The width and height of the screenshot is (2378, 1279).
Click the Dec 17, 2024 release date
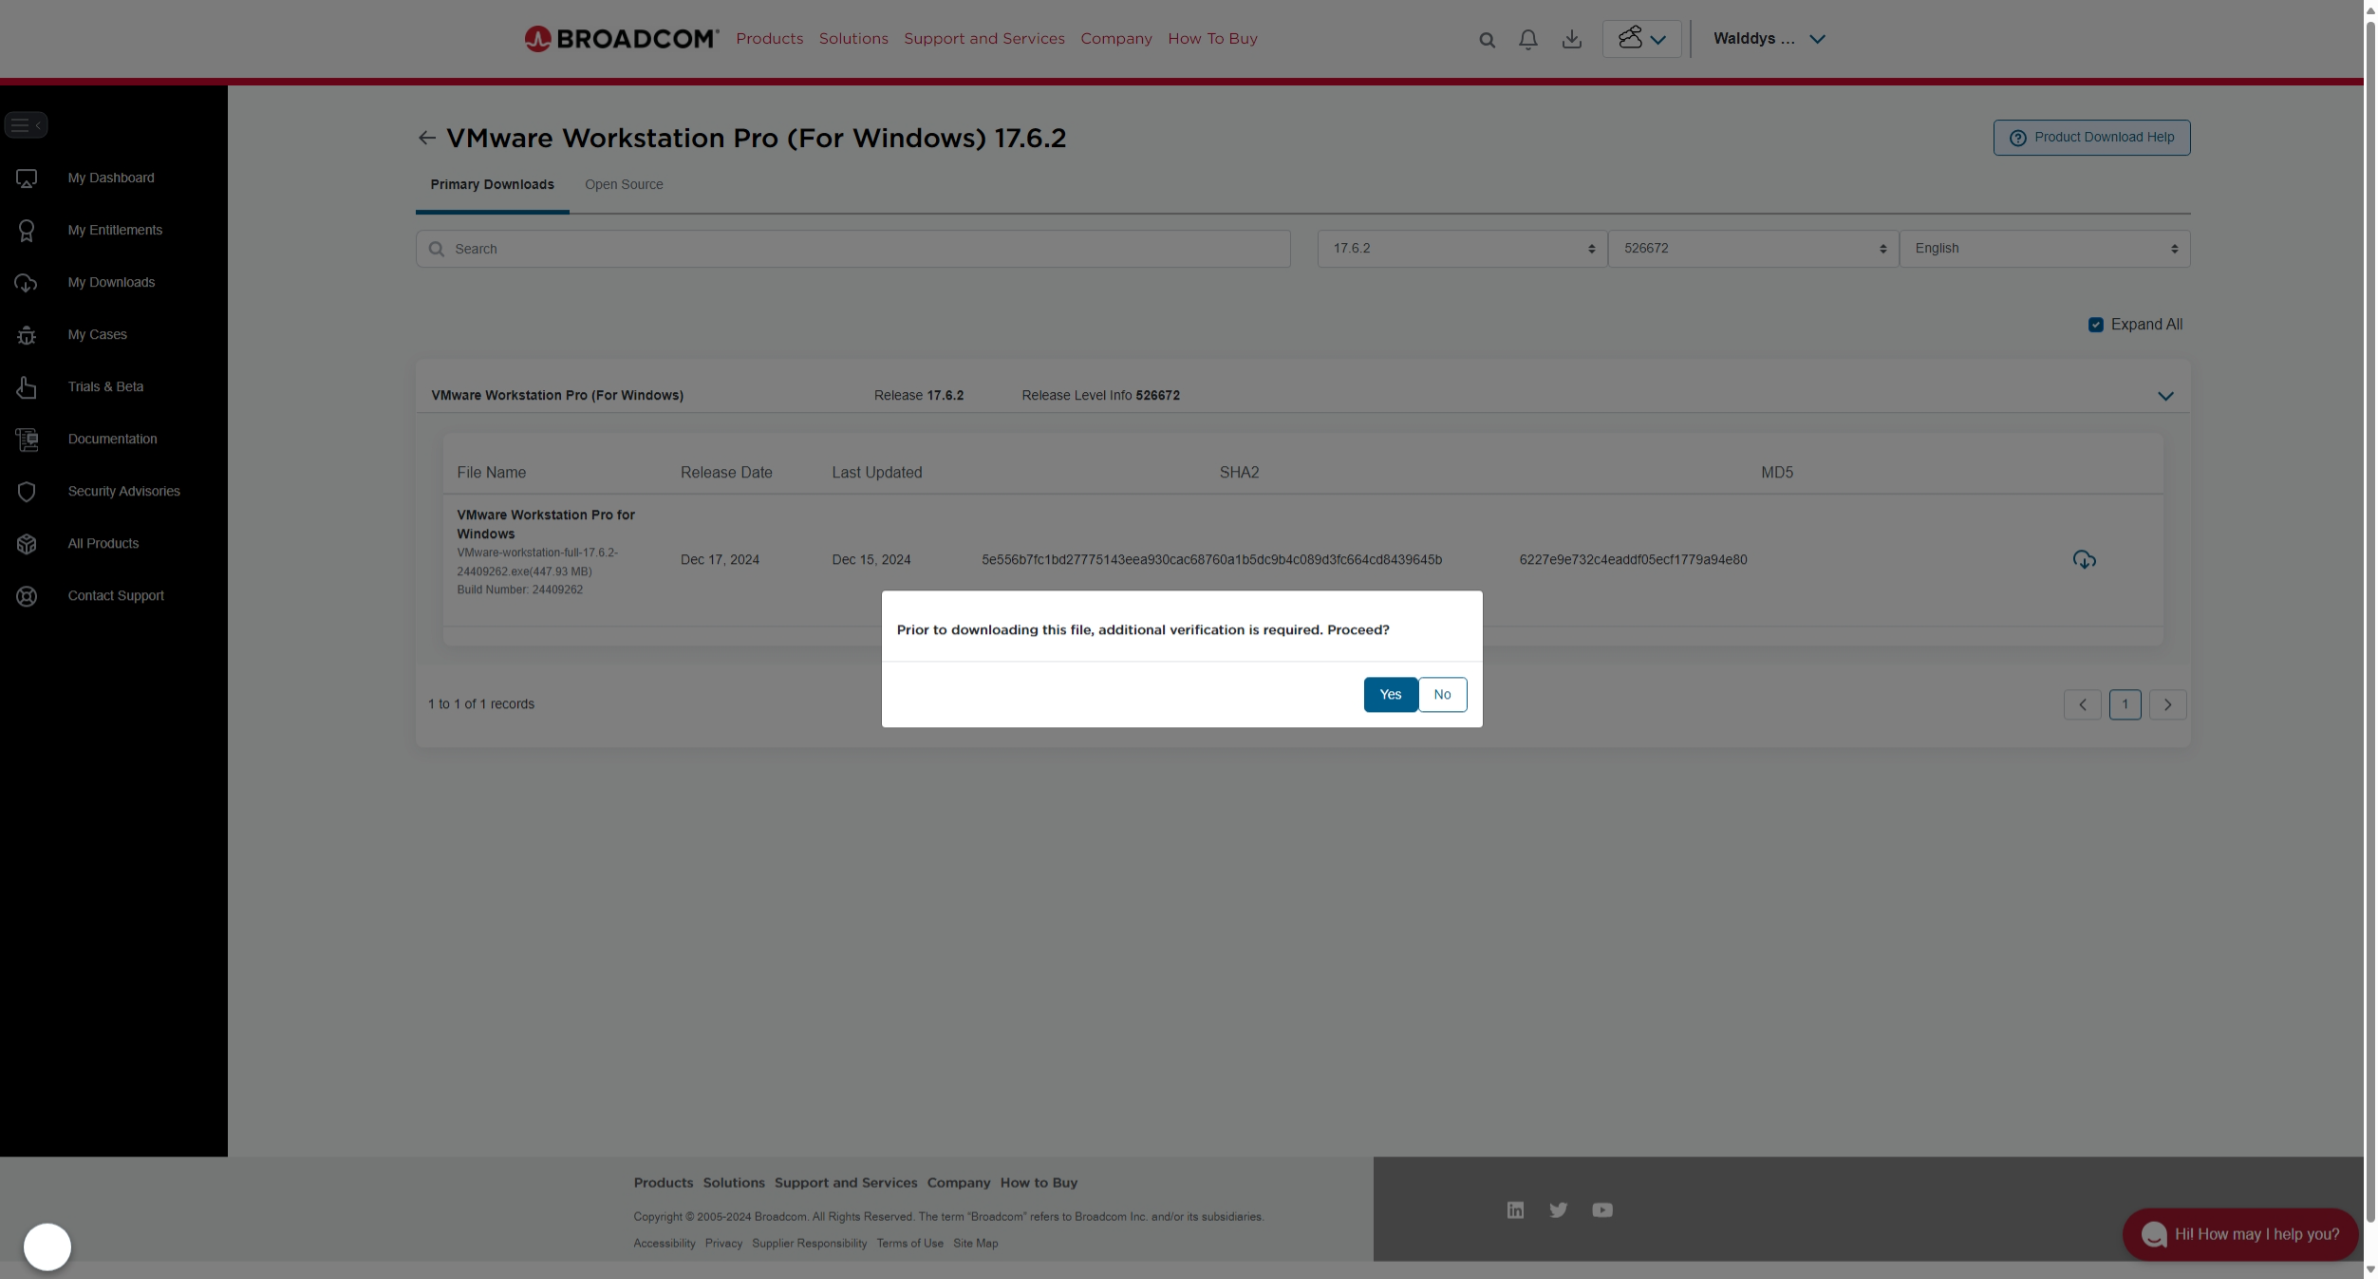click(x=719, y=560)
